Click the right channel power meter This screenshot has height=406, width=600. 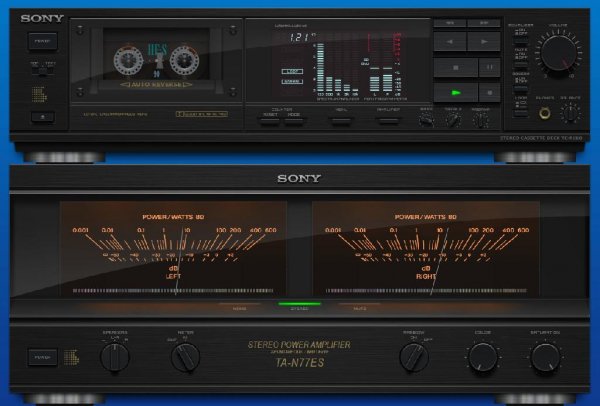point(426,249)
